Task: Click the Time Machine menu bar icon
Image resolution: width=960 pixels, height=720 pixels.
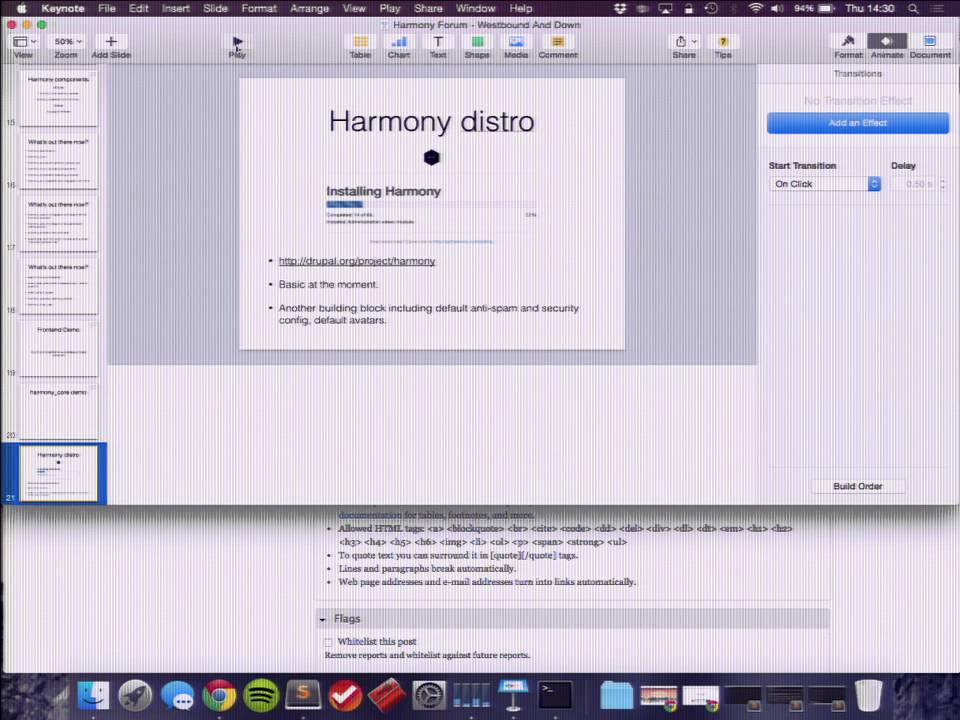Action: [x=711, y=9]
